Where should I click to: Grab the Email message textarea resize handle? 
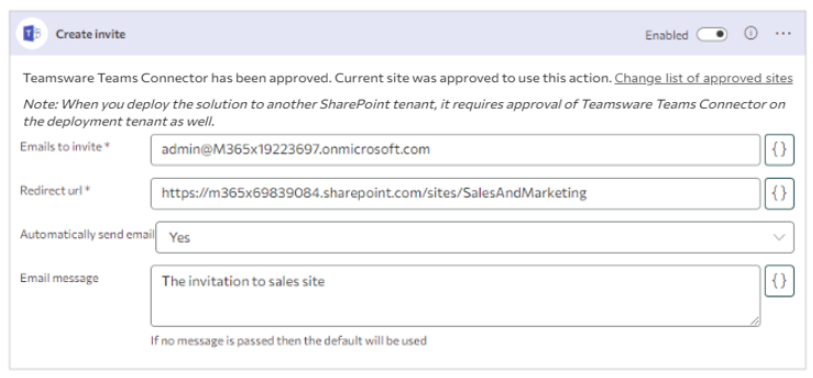[x=755, y=321]
